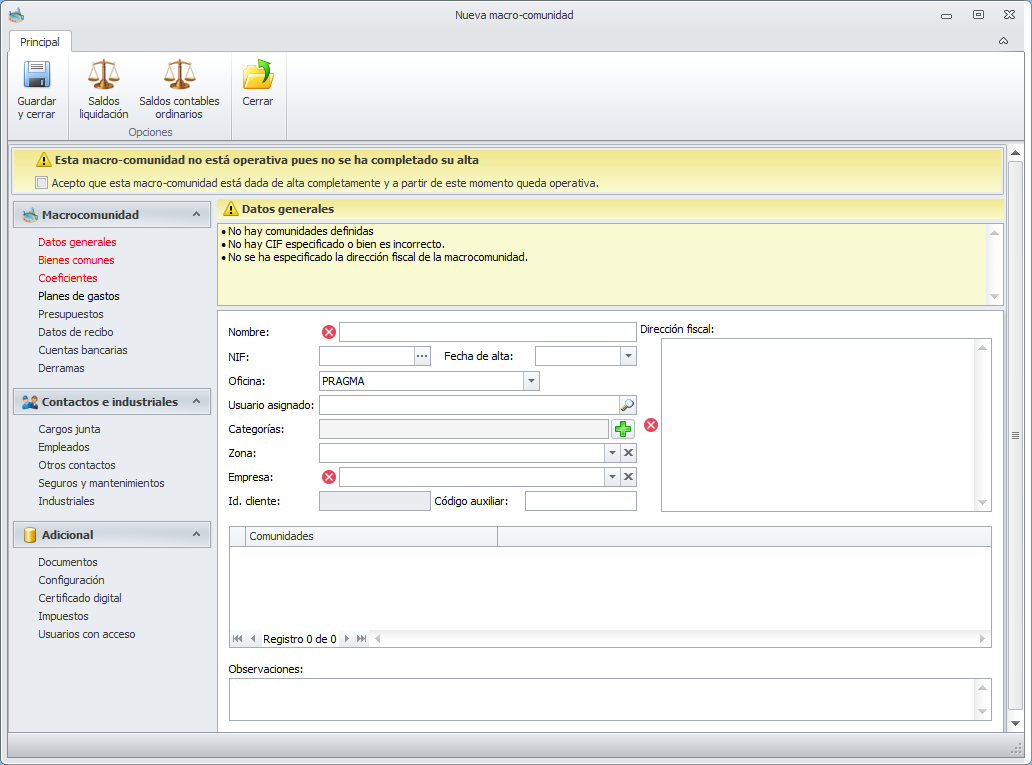Go to Cuentas bancarias section
The height and width of the screenshot is (765, 1032).
(82, 350)
